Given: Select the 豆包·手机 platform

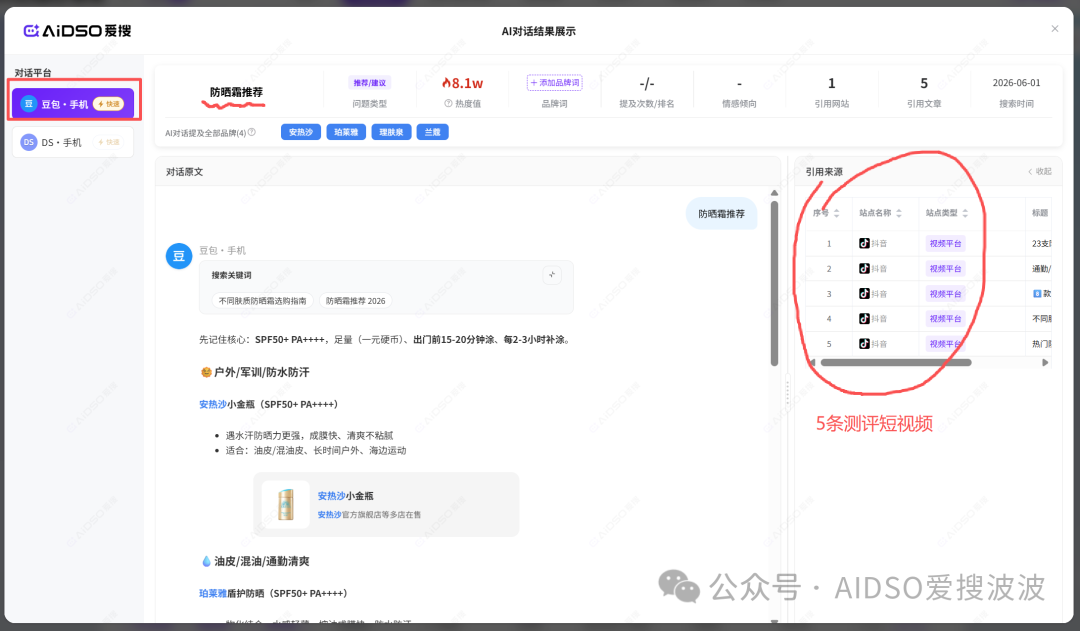Looking at the screenshot, I should pyautogui.click(x=73, y=104).
